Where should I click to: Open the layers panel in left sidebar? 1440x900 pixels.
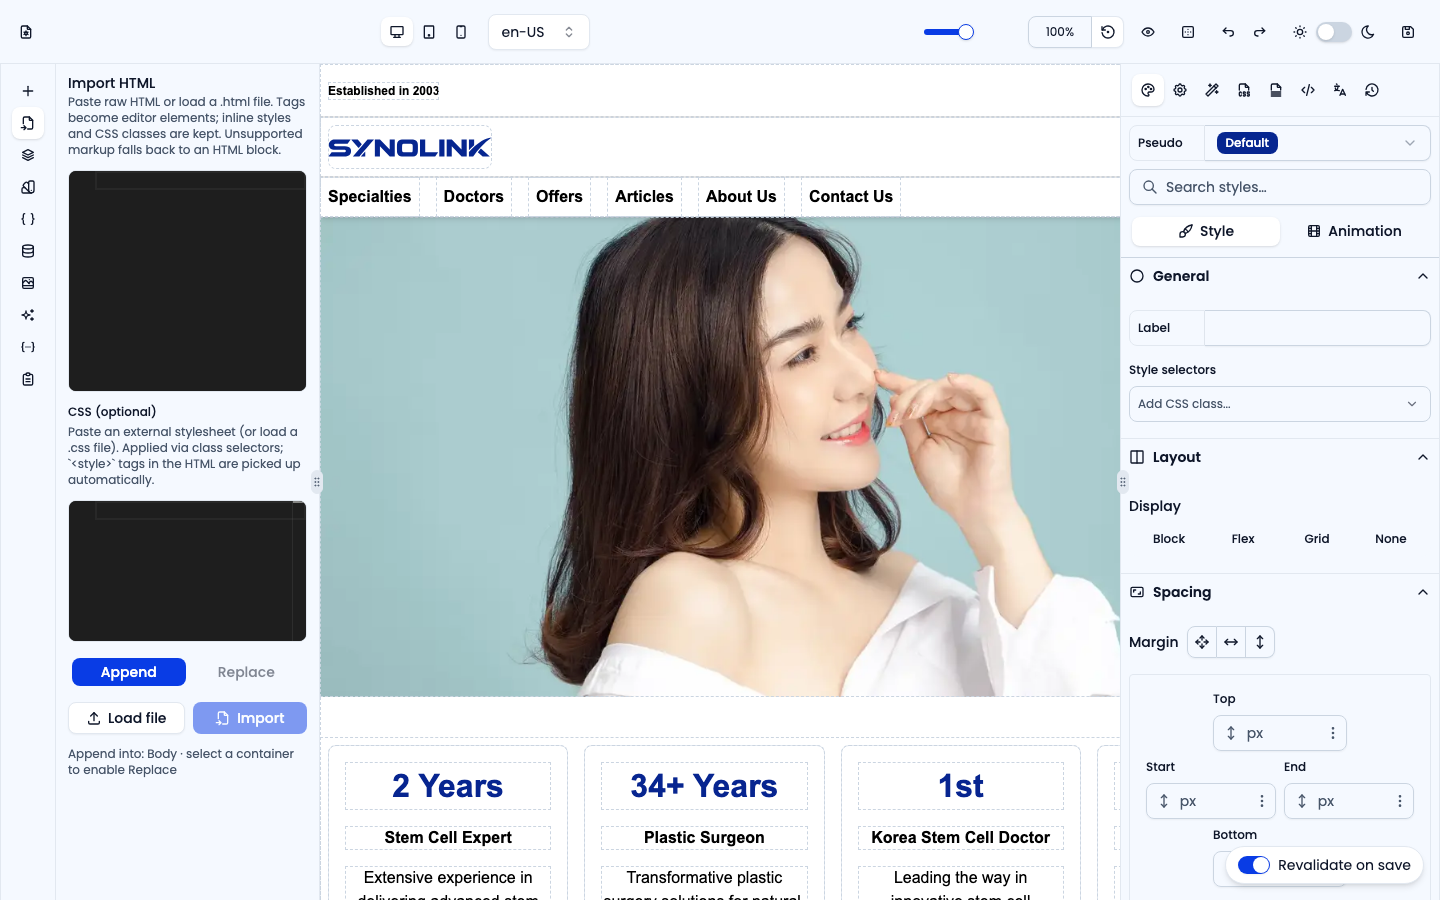point(28,155)
